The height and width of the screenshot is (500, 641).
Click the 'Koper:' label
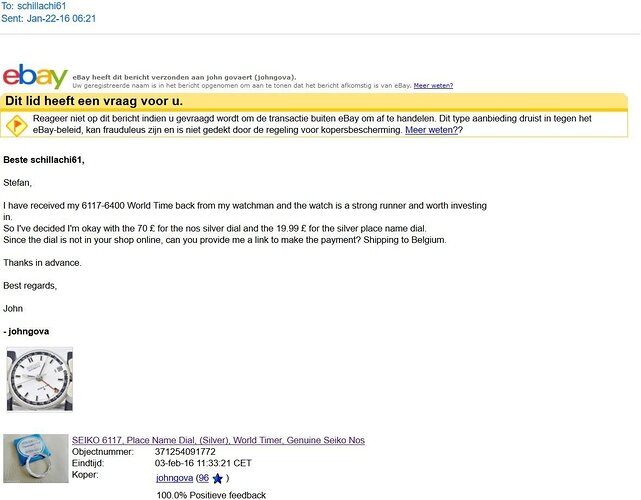point(85,475)
